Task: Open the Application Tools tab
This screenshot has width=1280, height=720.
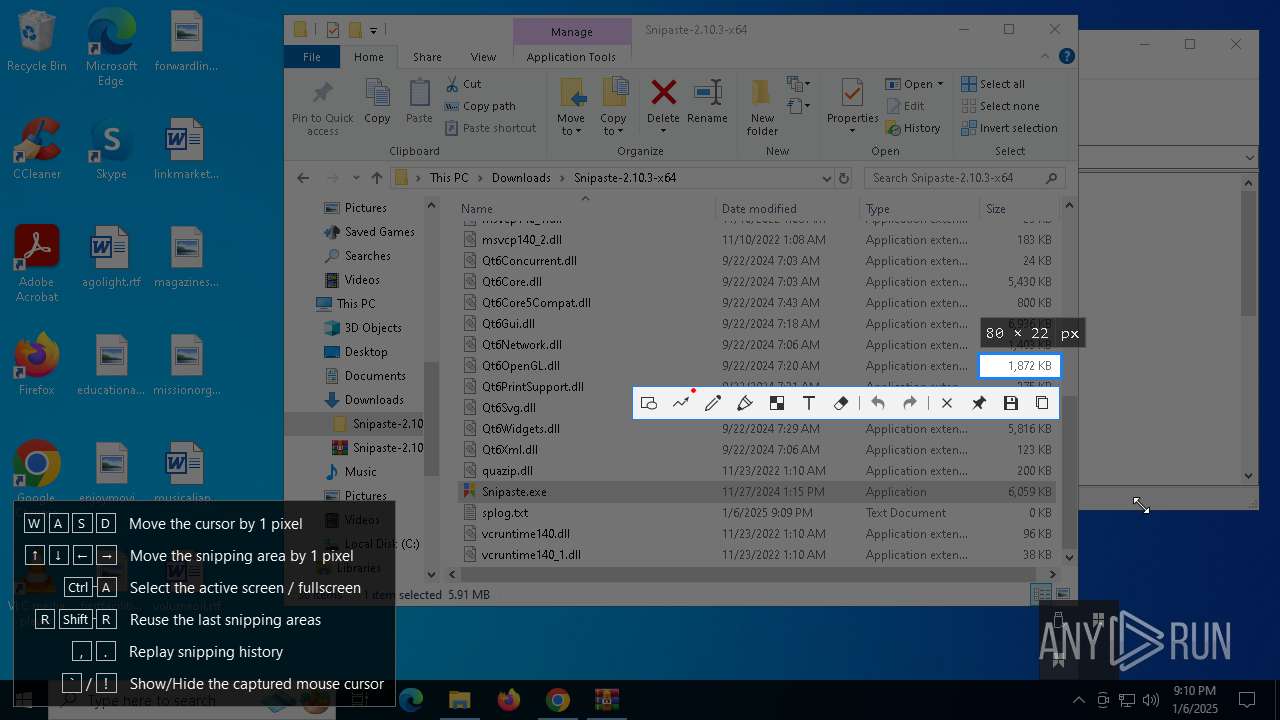Action: [x=571, y=57]
